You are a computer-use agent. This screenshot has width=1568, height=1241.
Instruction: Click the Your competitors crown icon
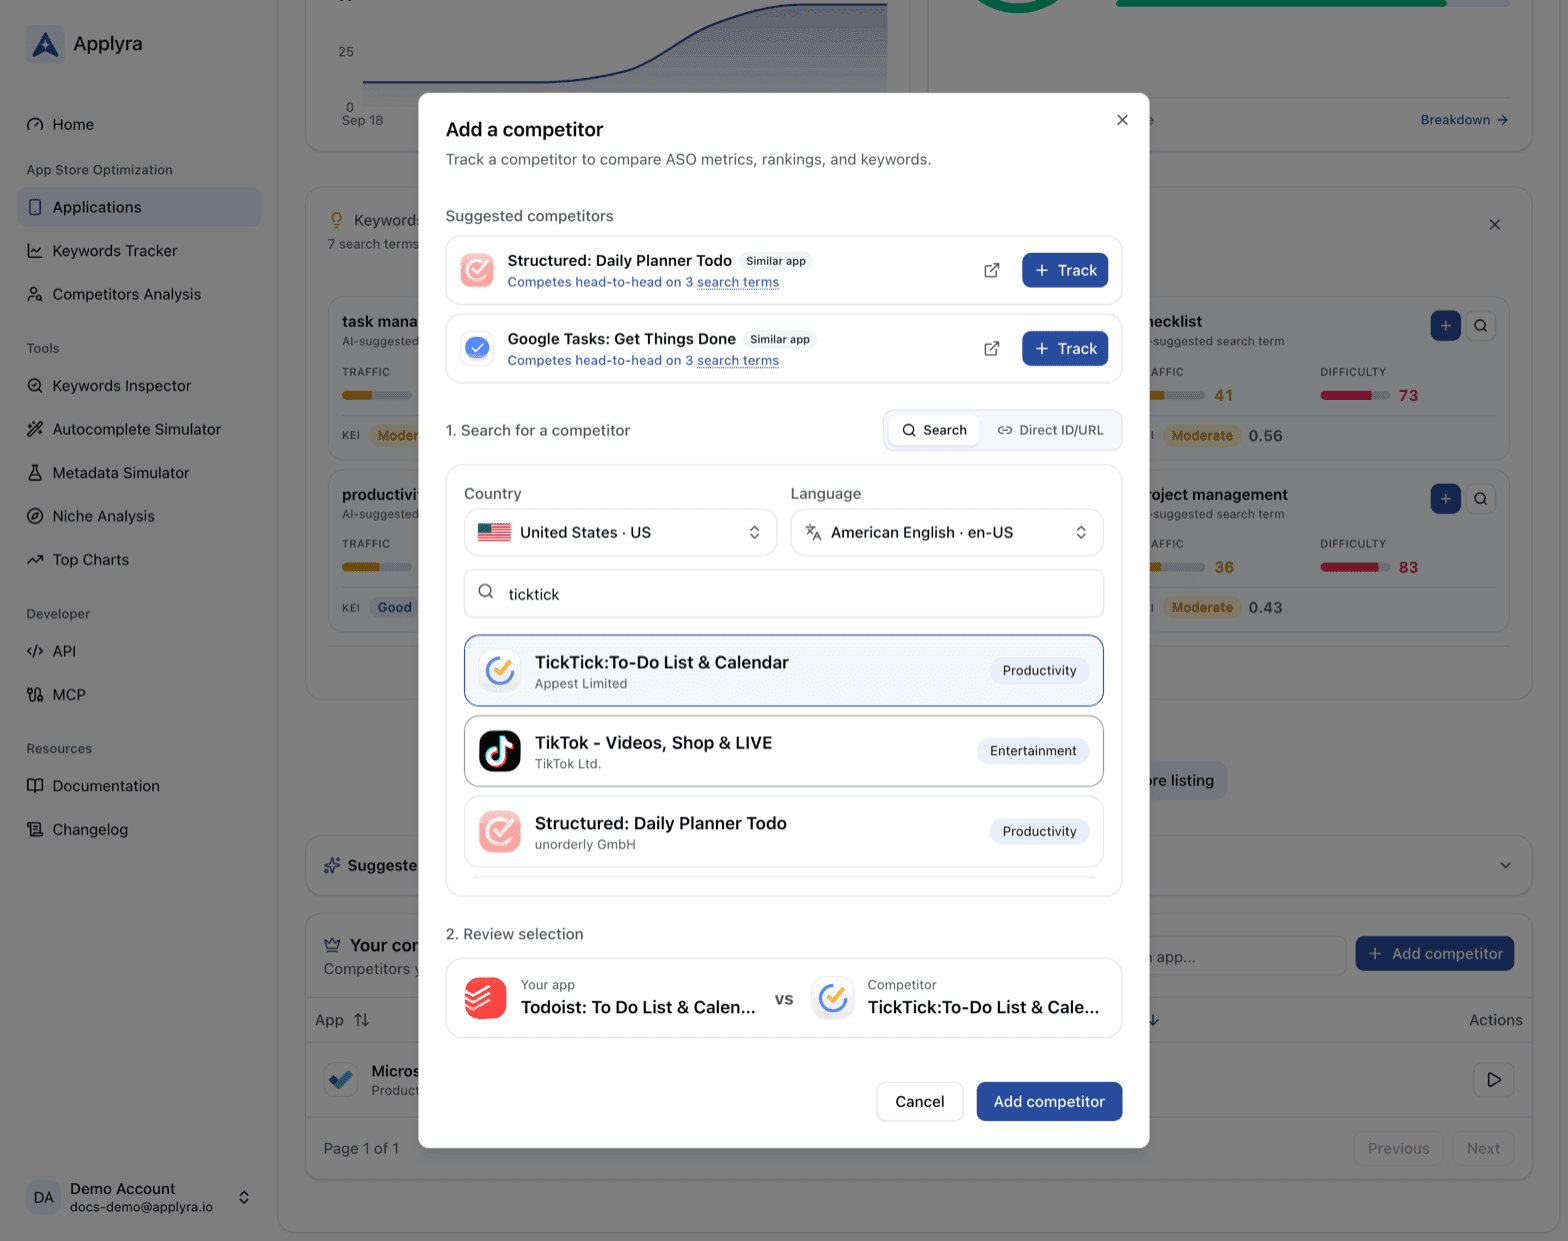click(x=332, y=945)
